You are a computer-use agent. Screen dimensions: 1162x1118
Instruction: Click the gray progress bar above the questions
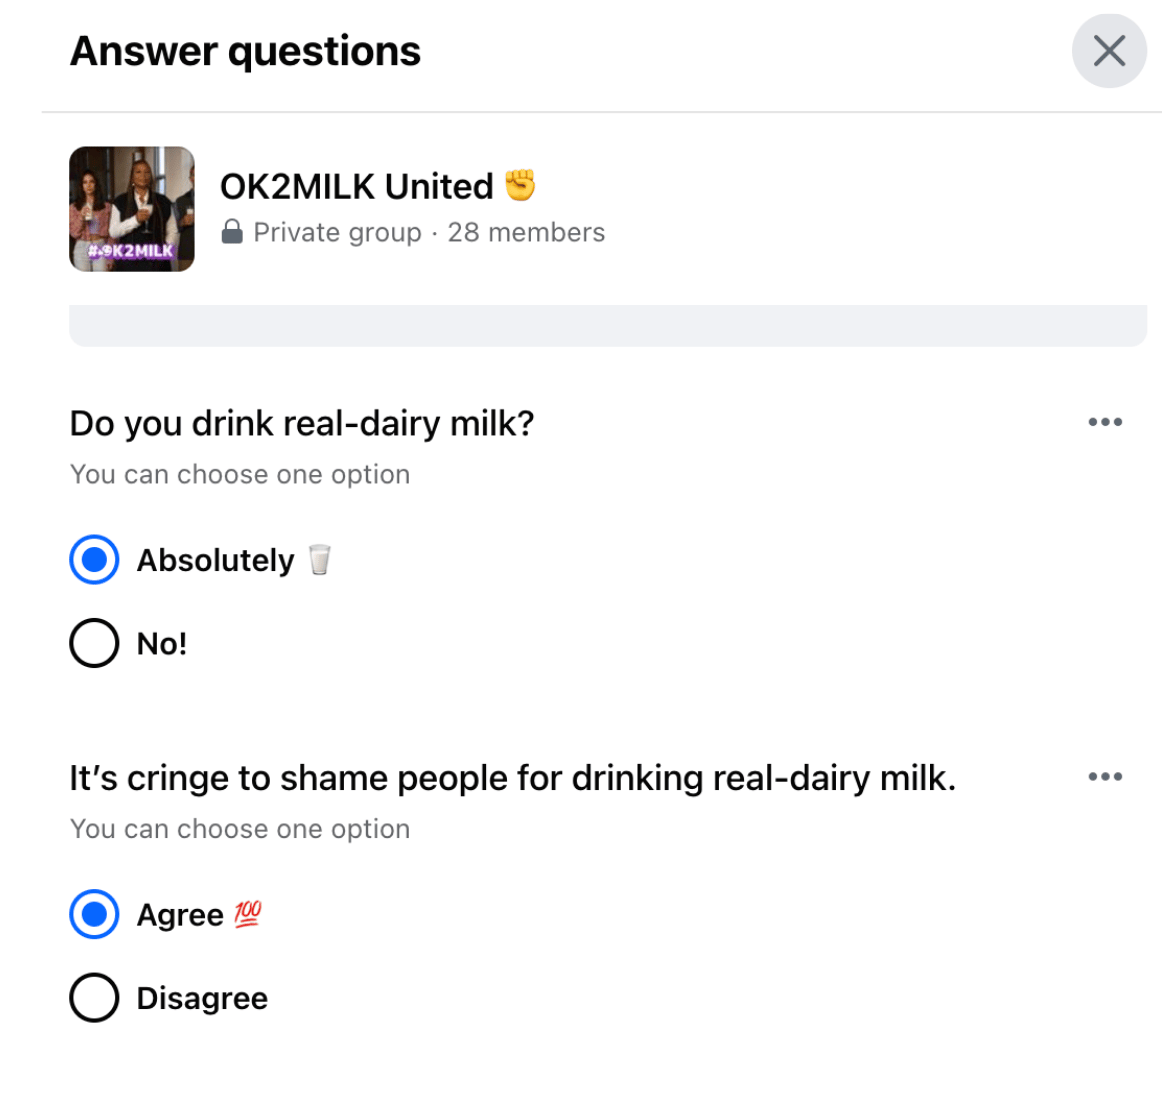pyautogui.click(x=610, y=322)
